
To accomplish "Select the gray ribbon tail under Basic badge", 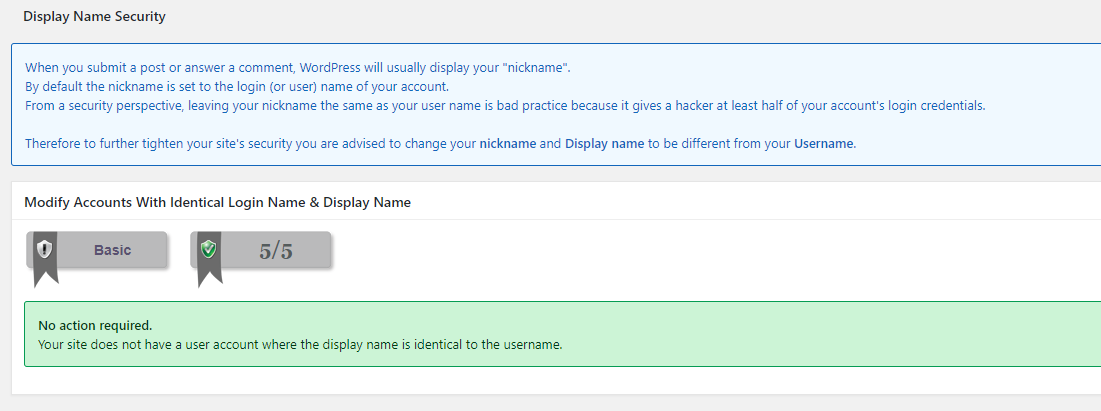I will click(x=46, y=276).
